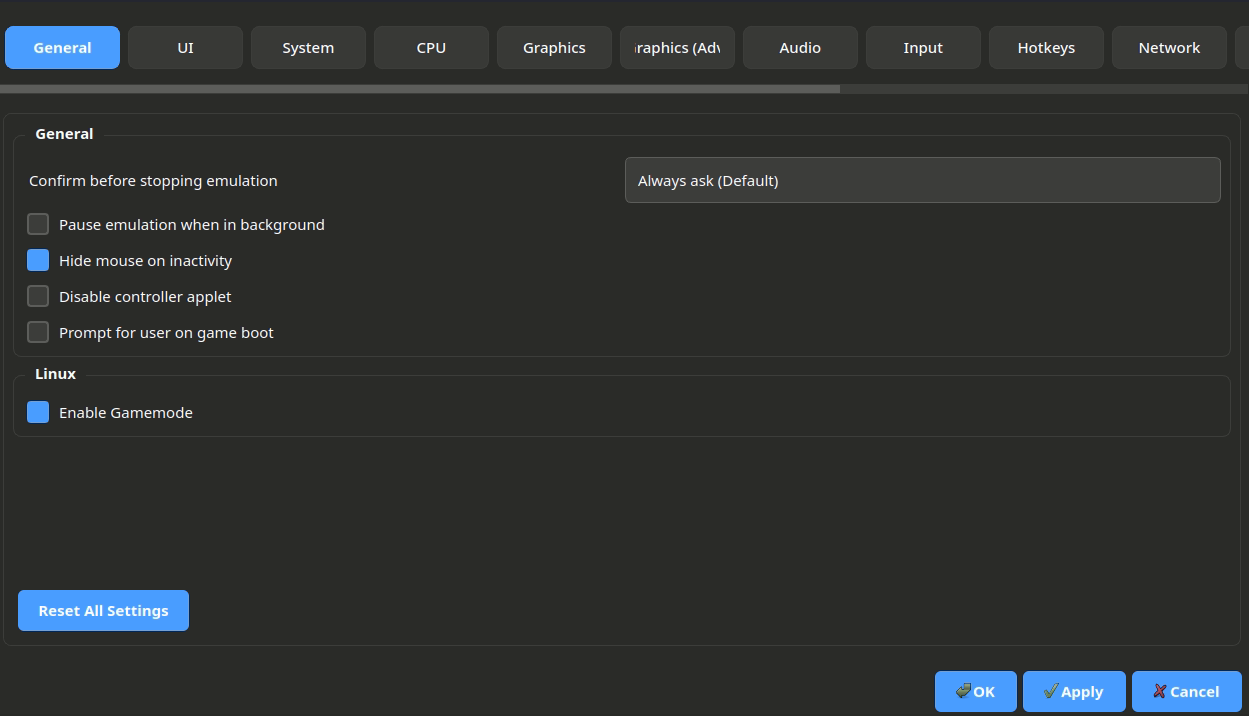Open the Network tab

[x=1169, y=48]
